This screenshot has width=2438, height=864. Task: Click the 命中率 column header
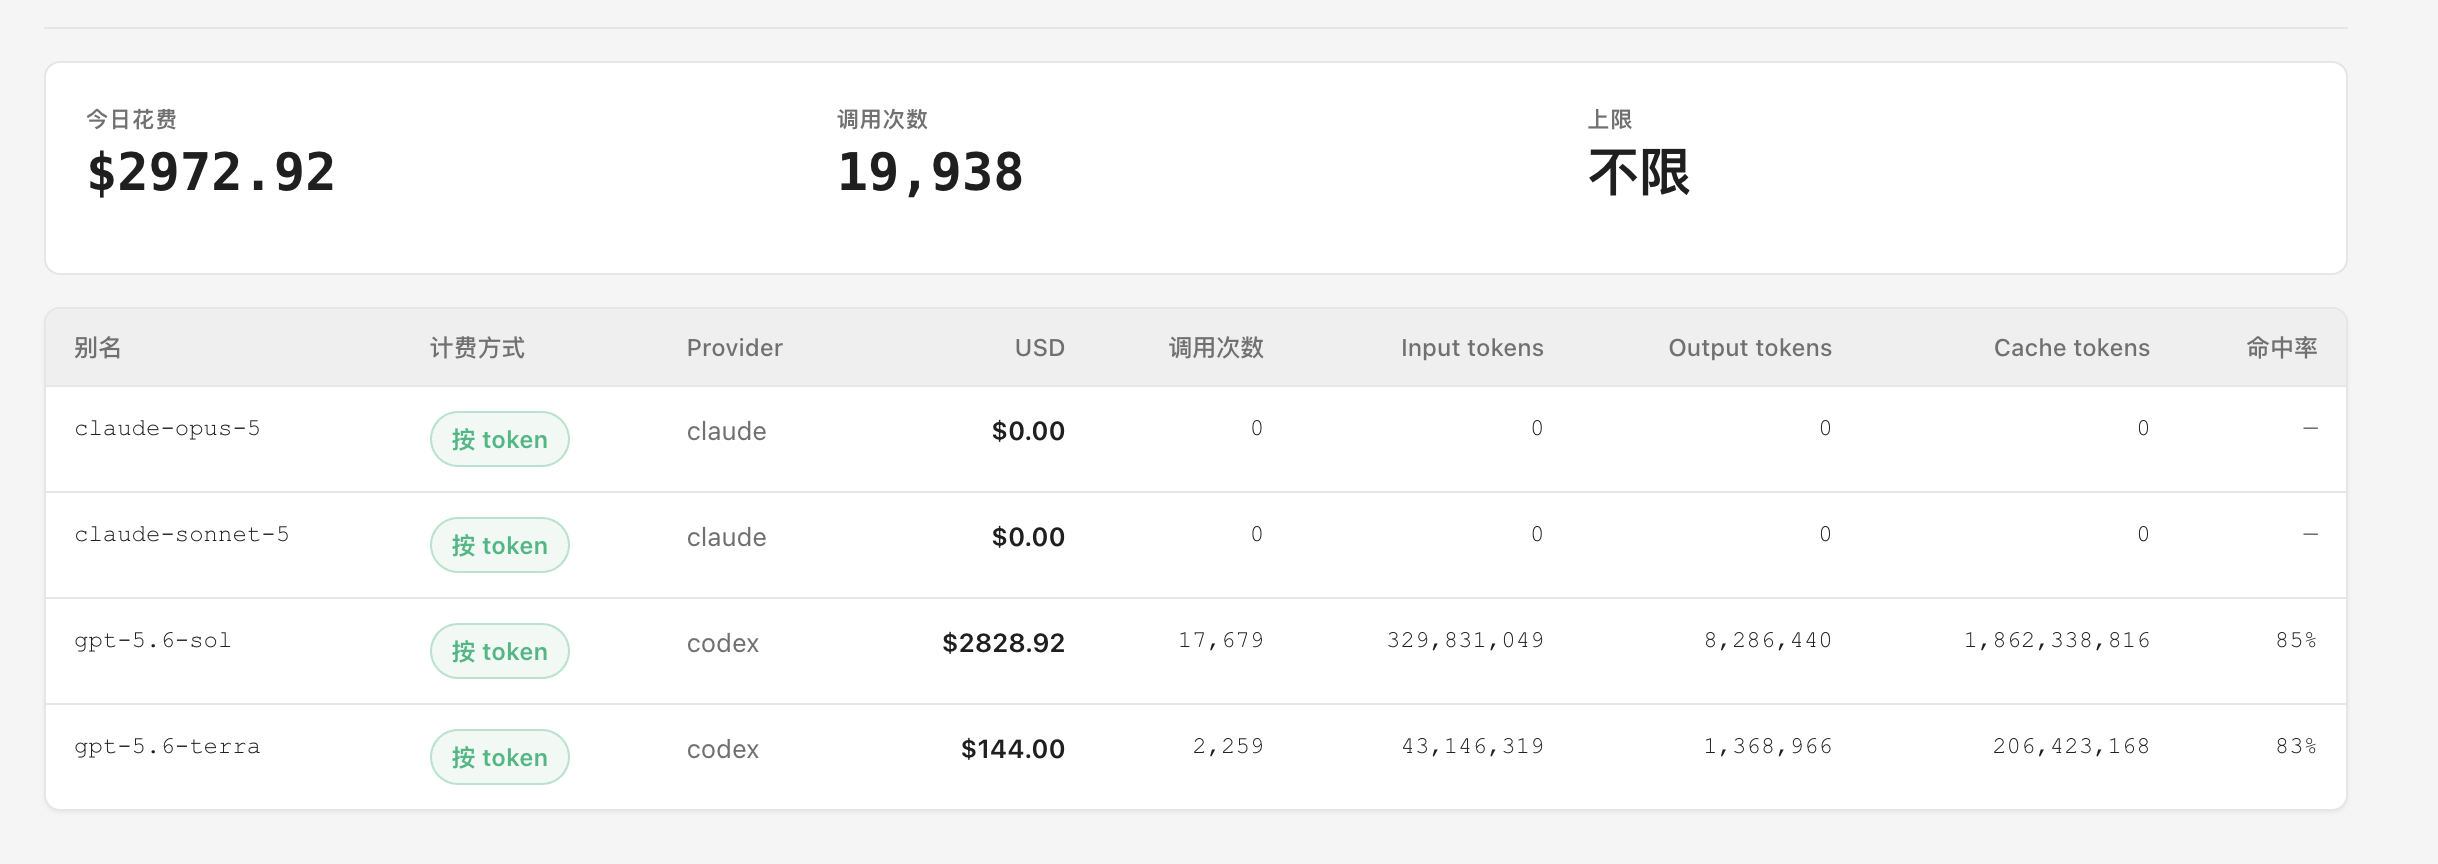[2281, 348]
